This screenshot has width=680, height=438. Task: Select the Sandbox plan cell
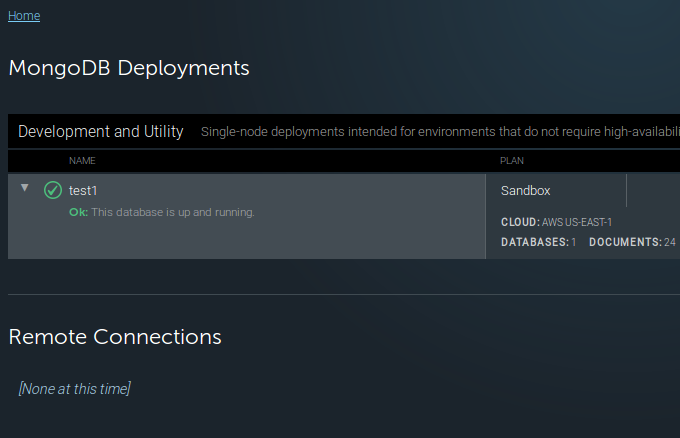[526, 191]
